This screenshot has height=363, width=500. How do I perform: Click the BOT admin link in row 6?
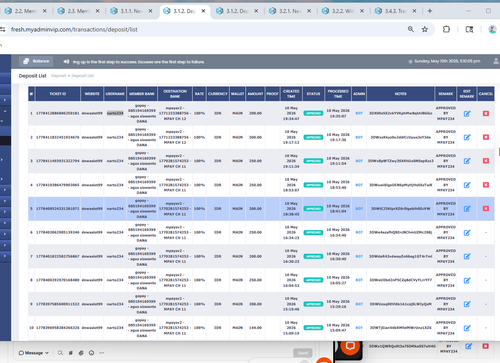(x=359, y=232)
